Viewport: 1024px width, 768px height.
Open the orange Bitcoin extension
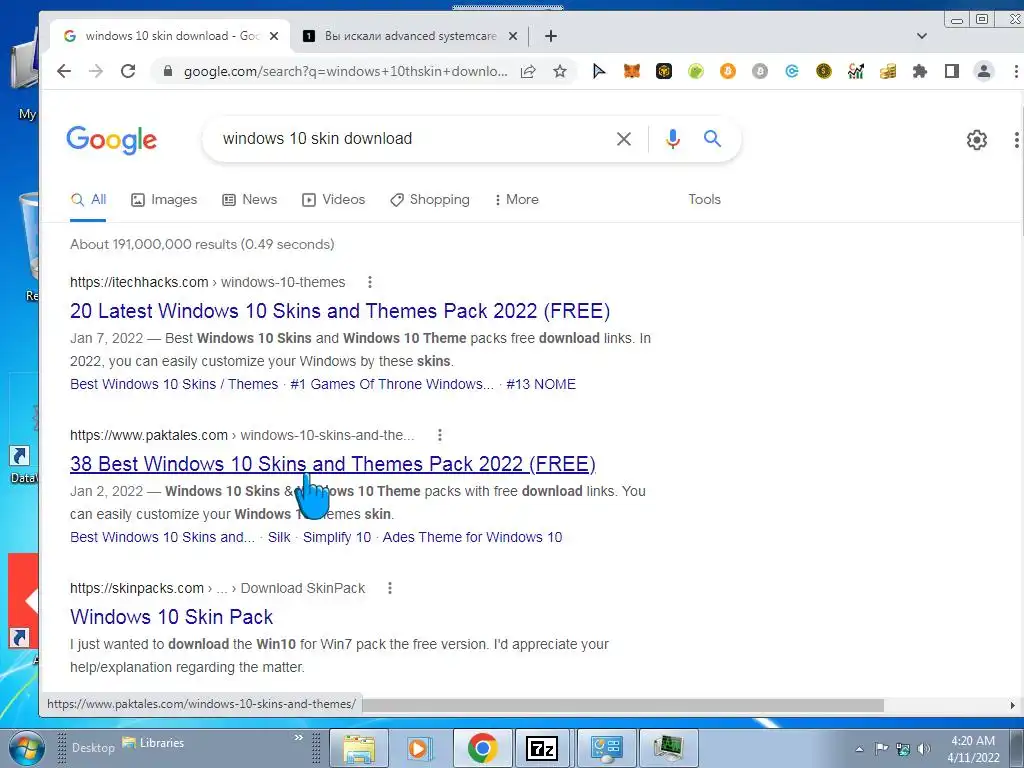pos(728,71)
